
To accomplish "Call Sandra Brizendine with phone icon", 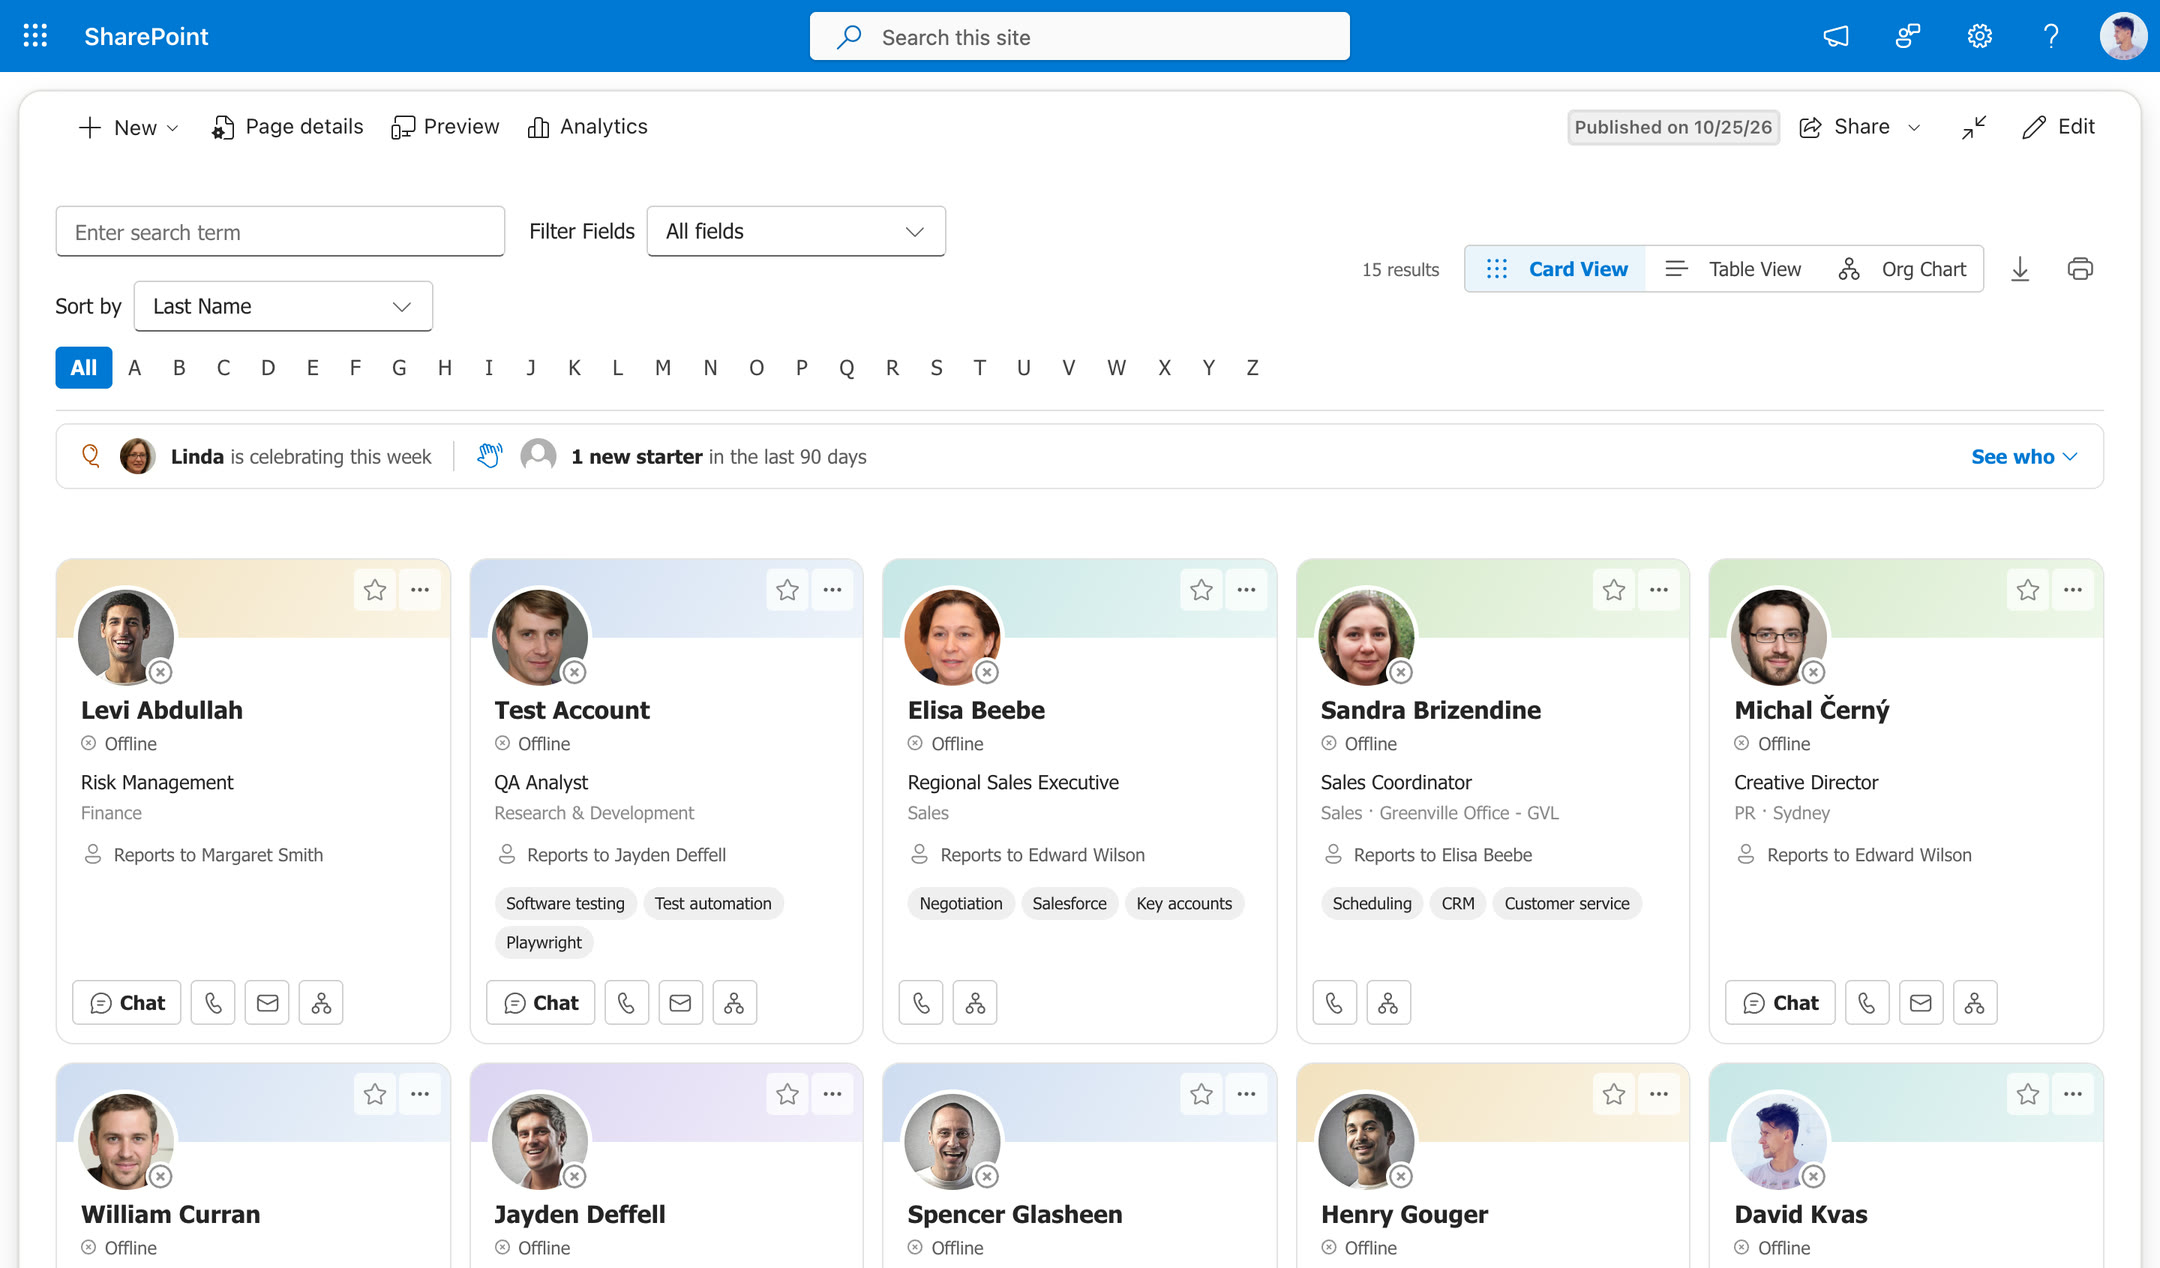I will [x=1334, y=1002].
